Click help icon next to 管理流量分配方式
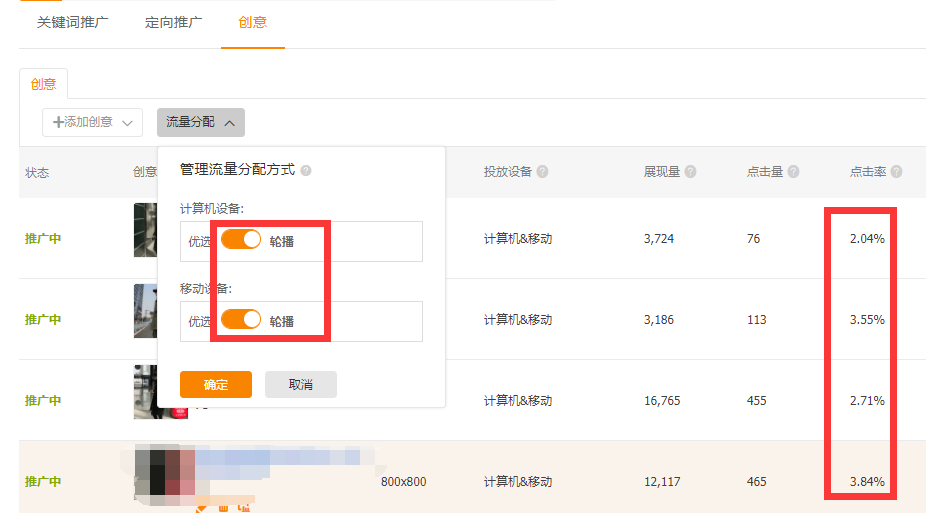This screenshot has height=513, width=926. pos(306,171)
